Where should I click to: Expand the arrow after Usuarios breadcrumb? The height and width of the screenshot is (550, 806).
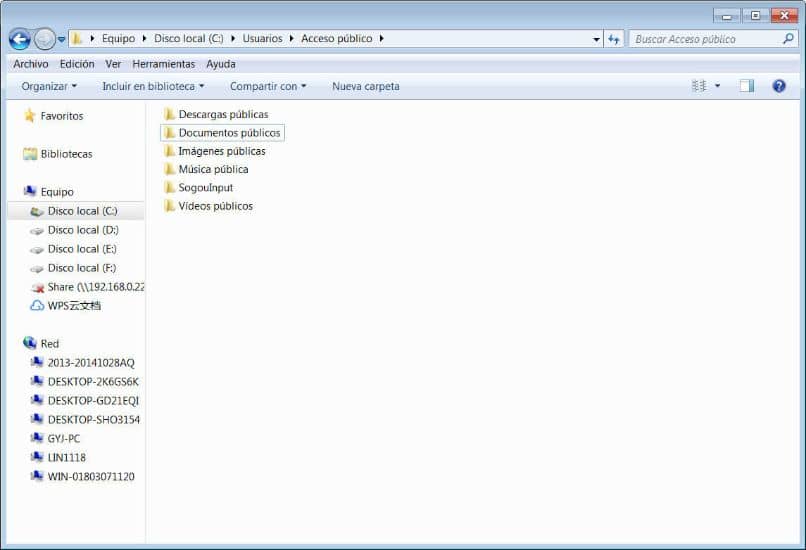click(291, 39)
